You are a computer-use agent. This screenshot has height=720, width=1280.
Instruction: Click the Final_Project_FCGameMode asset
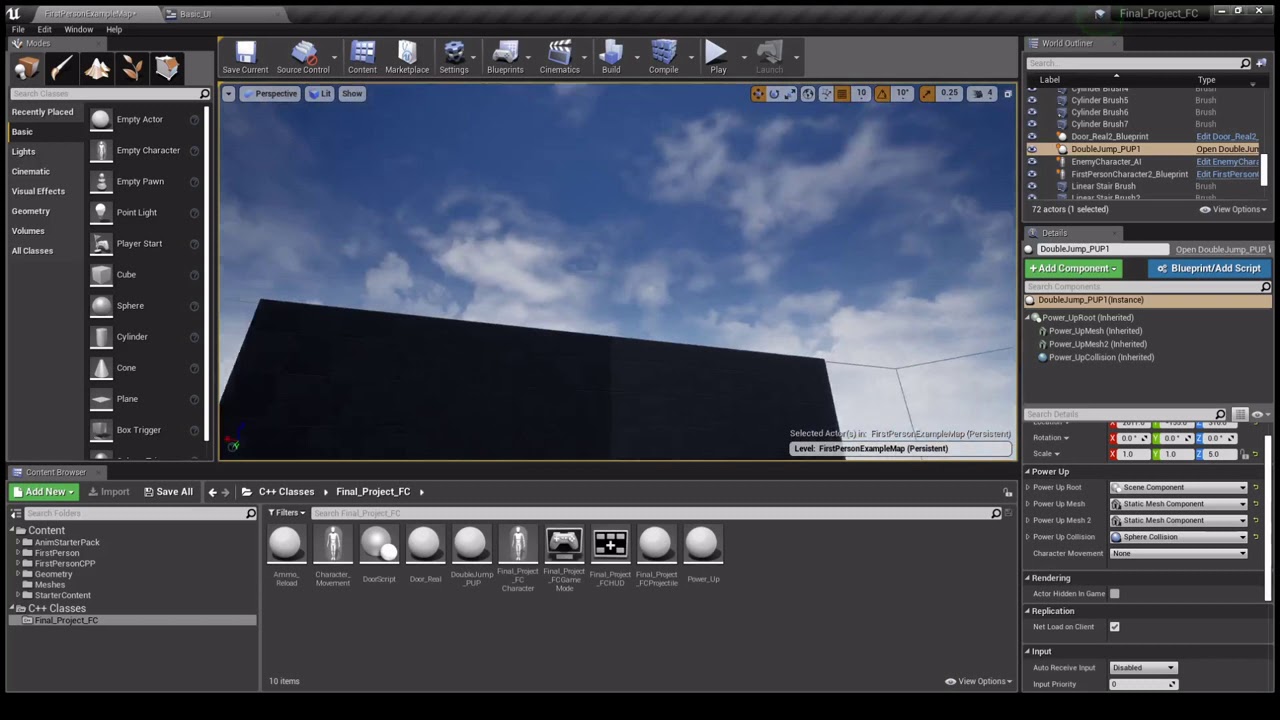click(x=564, y=559)
